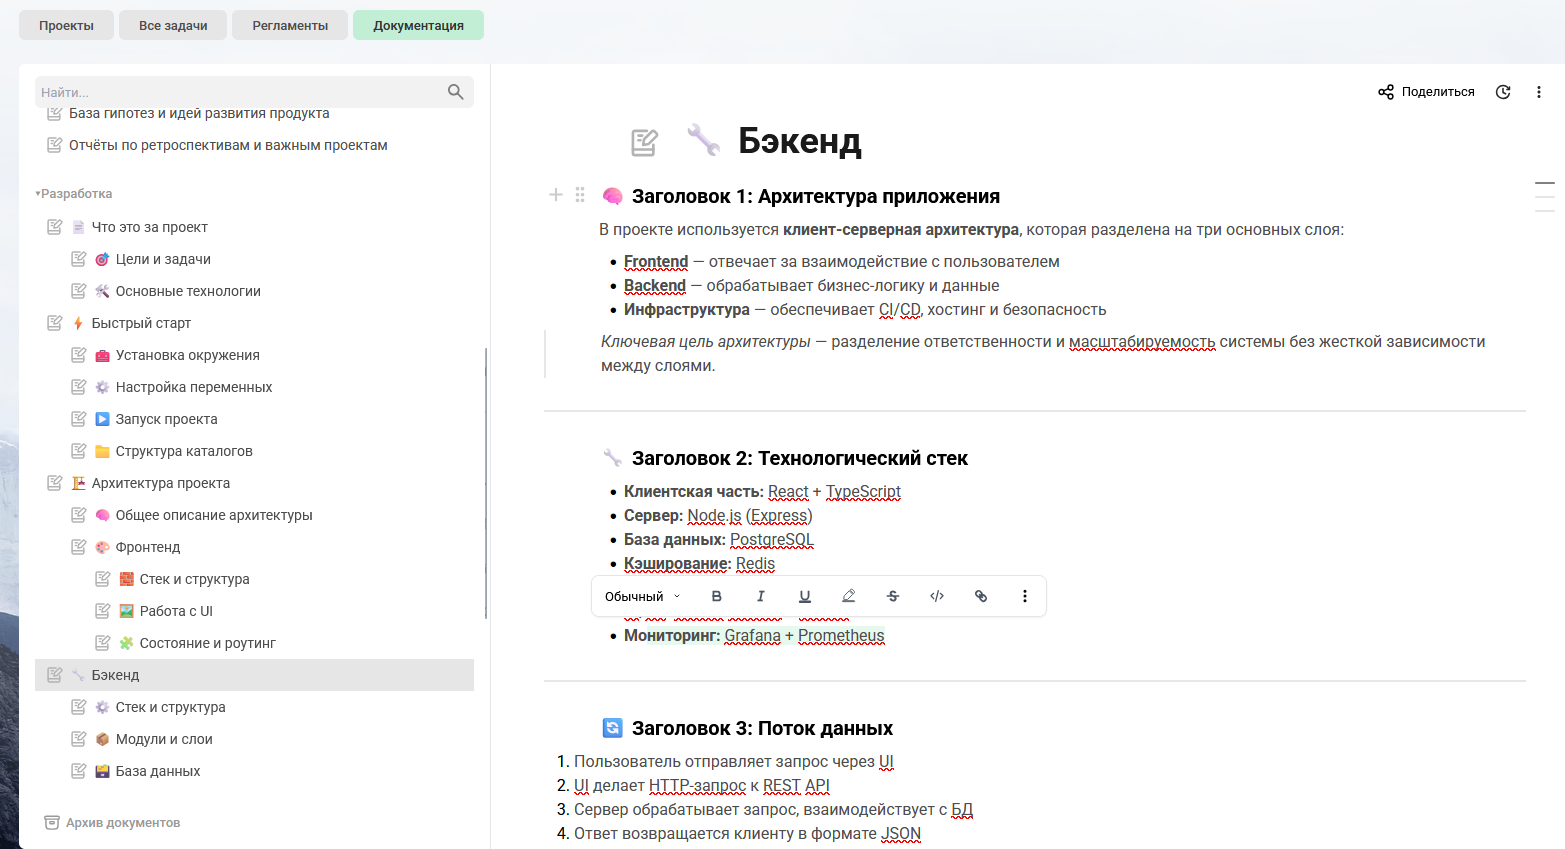The image size is (1565, 849).
Task: Toggle underline formatting
Action: pyautogui.click(x=804, y=595)
